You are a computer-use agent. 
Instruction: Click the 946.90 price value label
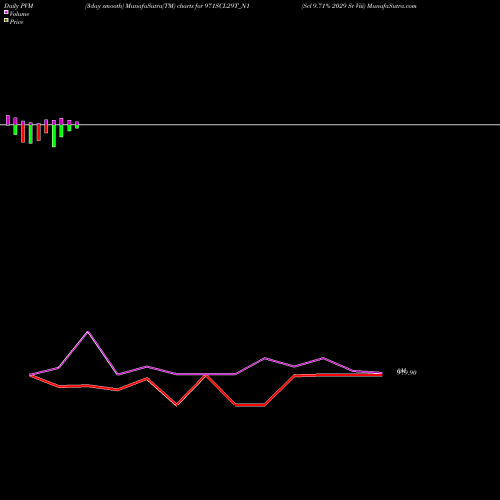pyautogui.click(x=406, y=372)
